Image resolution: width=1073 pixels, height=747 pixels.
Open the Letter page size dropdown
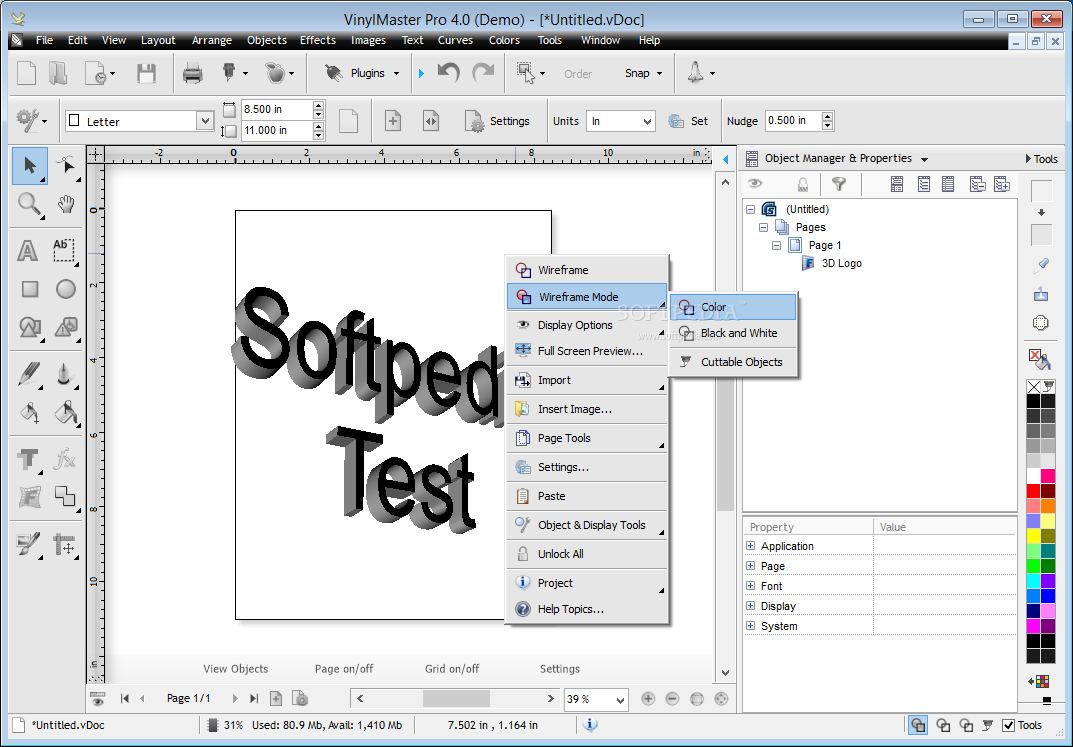(204, 121)
